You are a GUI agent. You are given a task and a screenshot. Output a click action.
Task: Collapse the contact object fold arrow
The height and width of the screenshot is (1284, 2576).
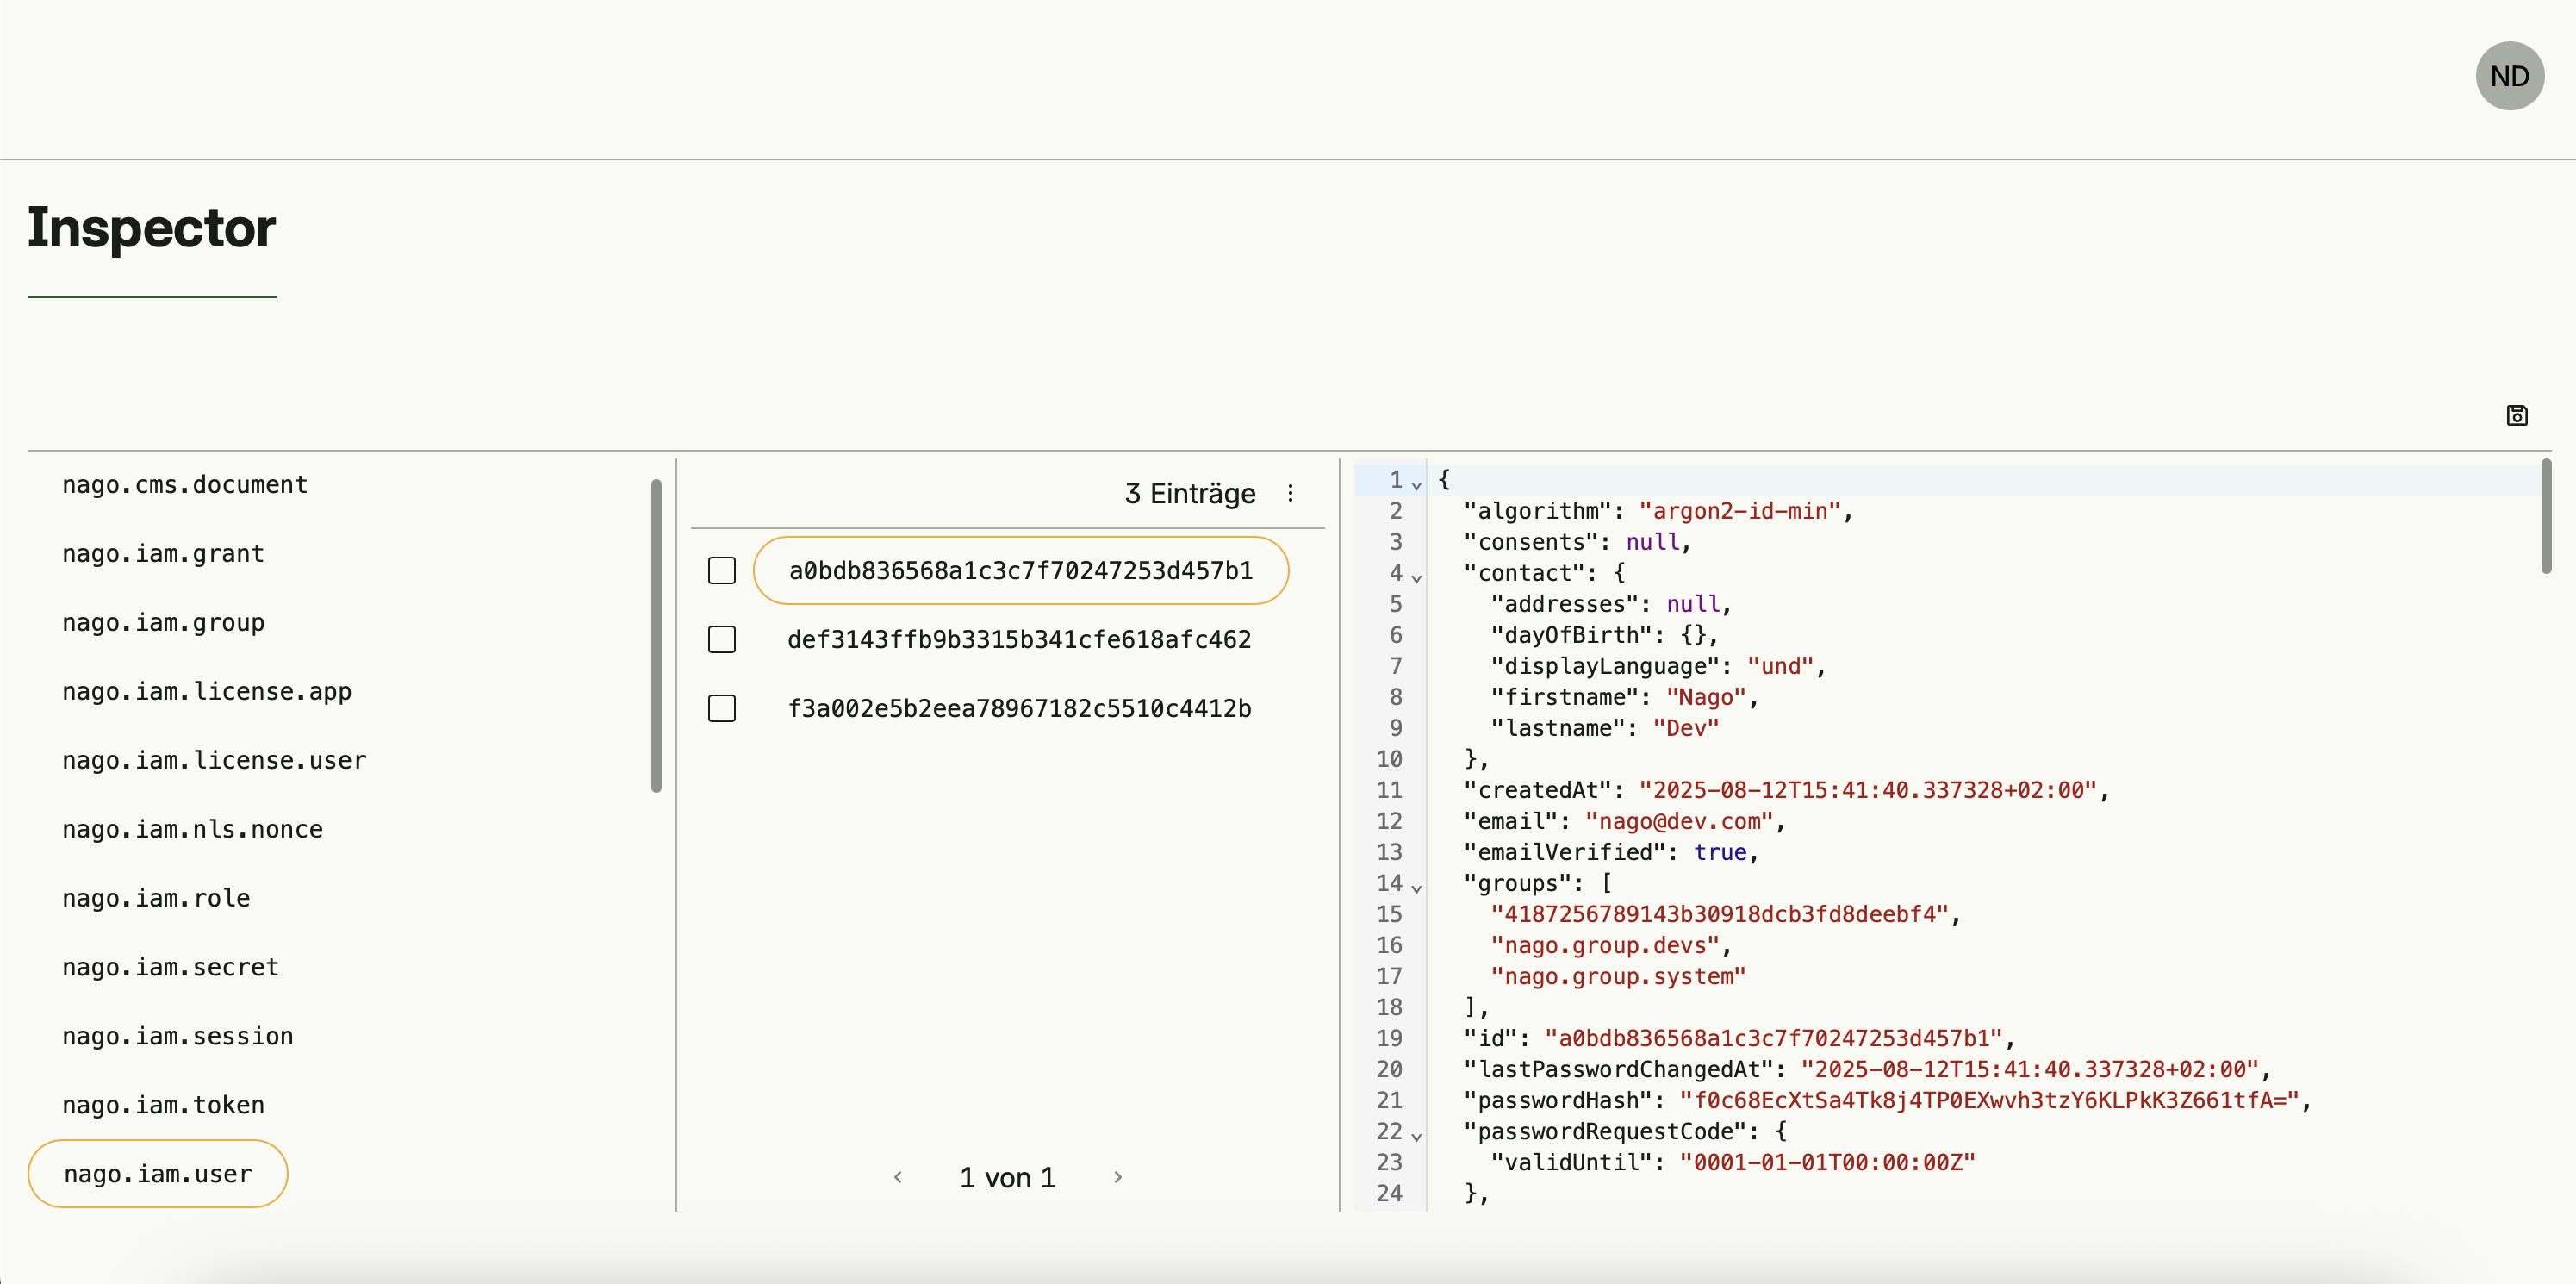click(x=1416, y=577)
